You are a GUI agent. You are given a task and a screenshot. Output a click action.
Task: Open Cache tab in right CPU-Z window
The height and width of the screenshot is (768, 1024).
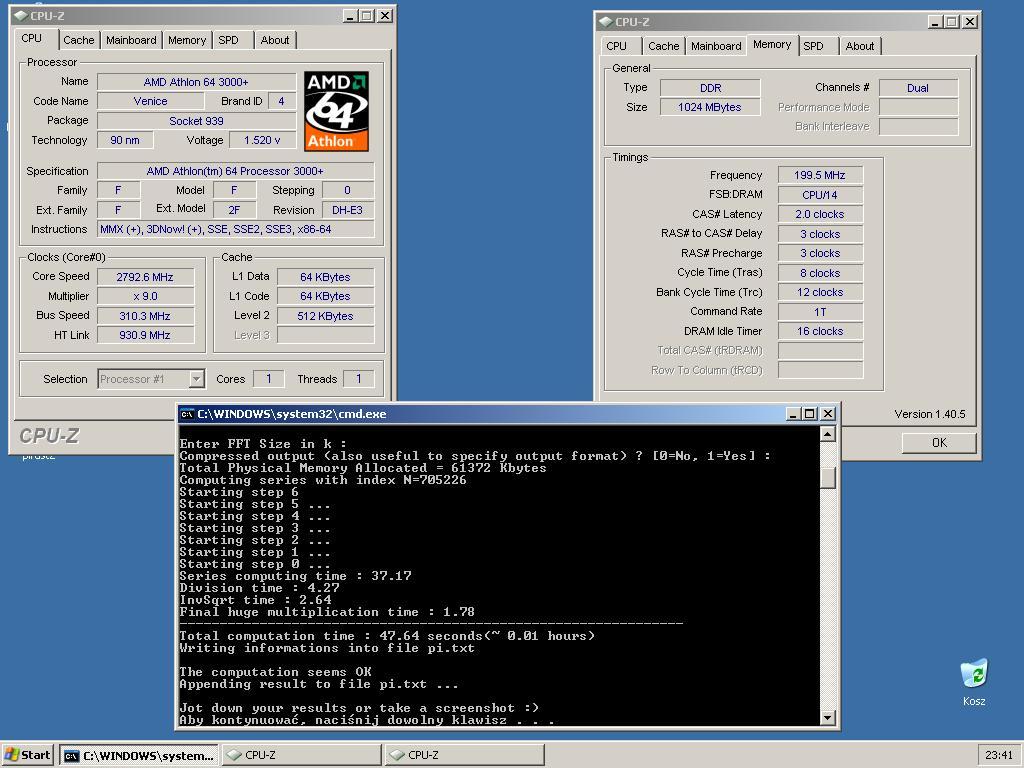(x=664, y=46)
